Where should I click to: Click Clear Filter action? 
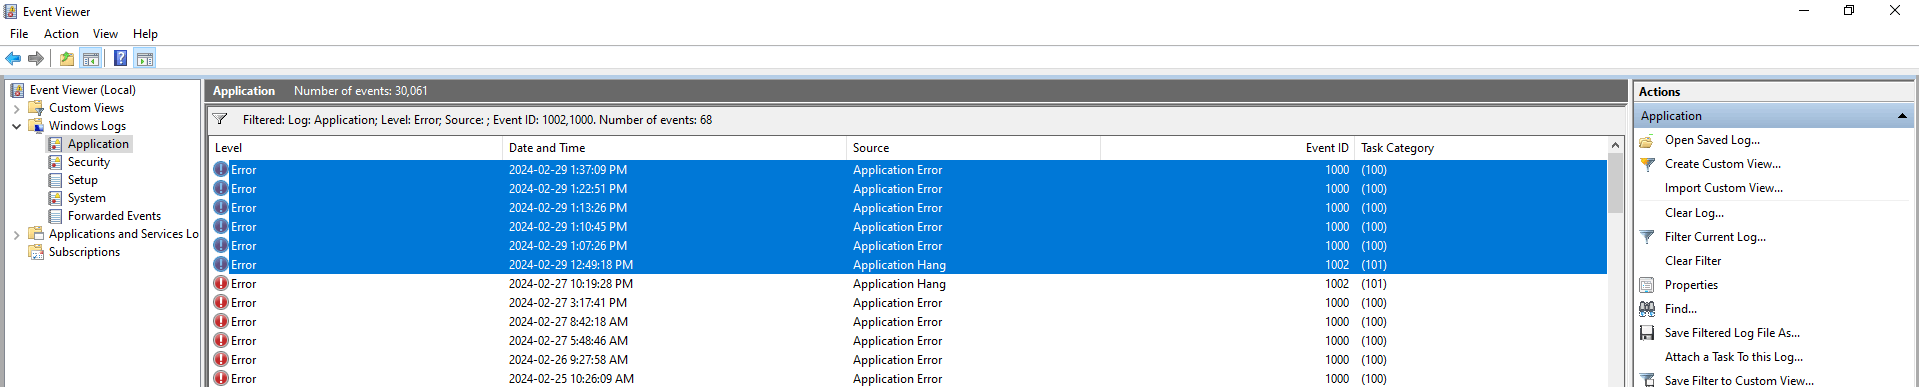(1693, 261)
